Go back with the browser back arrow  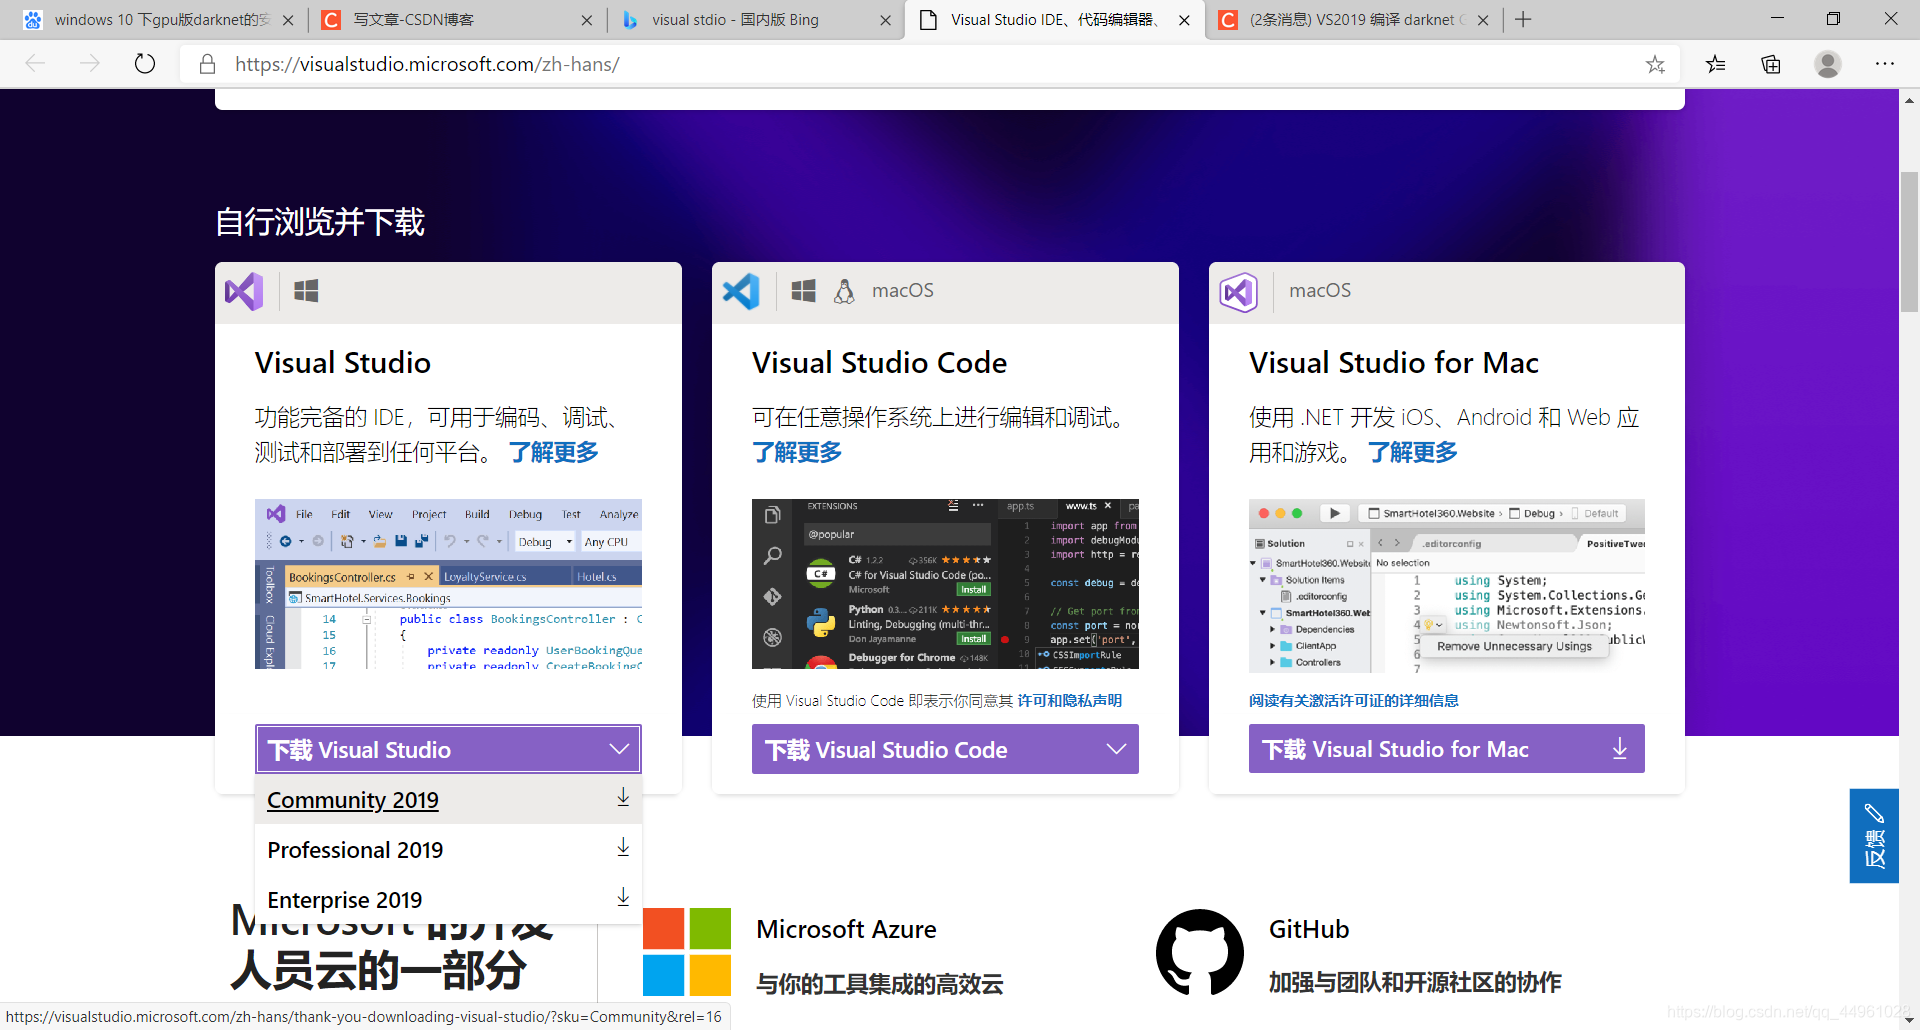[36, 64]
